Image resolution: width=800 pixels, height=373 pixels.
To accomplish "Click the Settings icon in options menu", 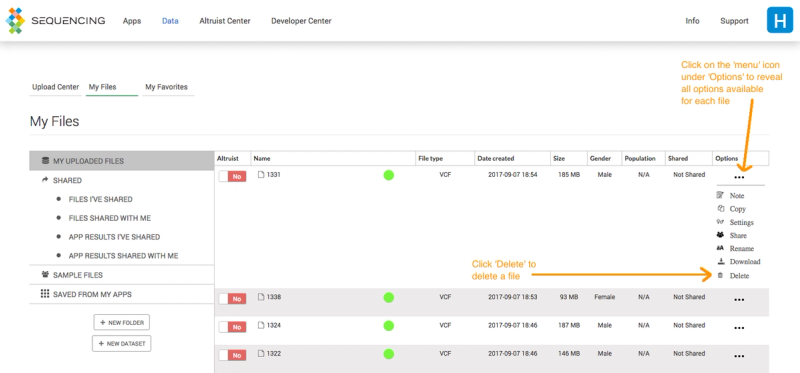I will pos(720,222).
